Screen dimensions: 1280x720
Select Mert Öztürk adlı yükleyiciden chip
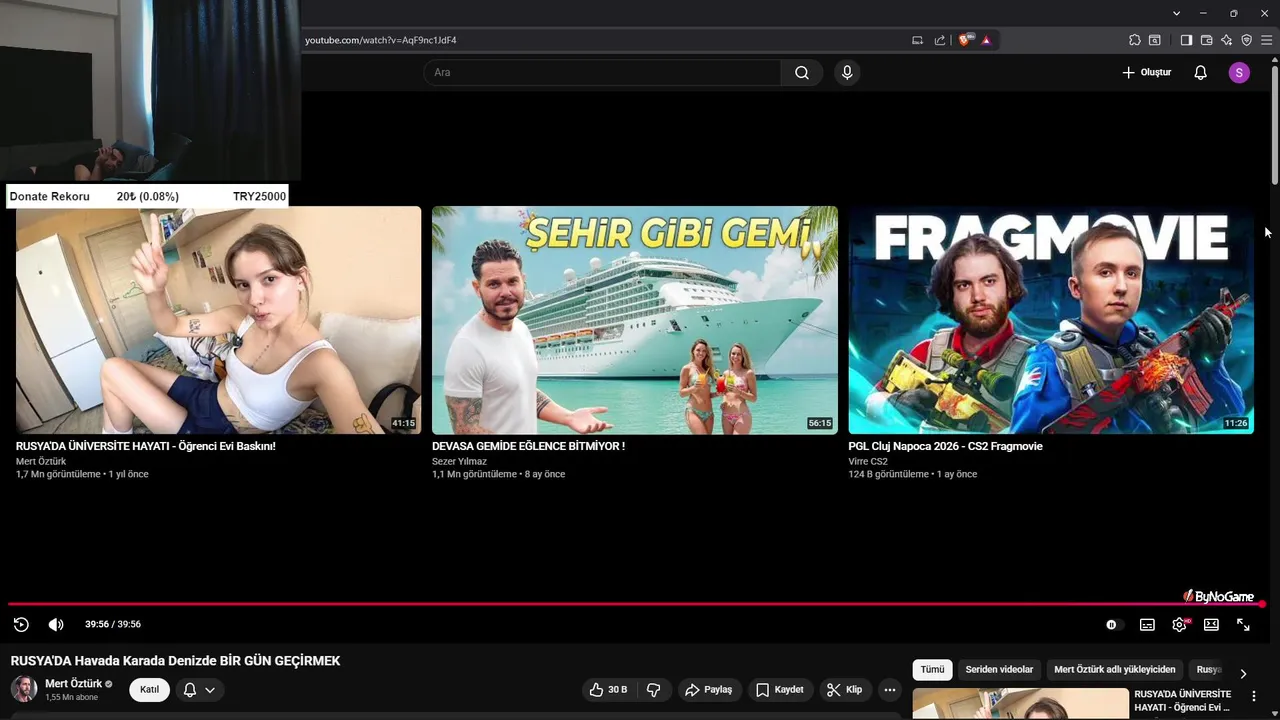coord(1115,669)
